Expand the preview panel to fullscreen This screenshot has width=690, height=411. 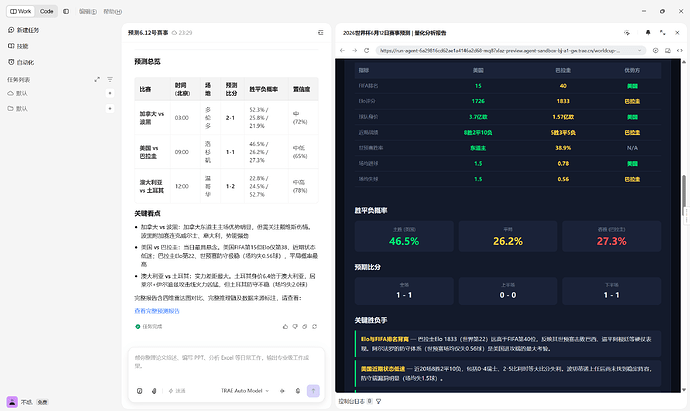point(663,33)
